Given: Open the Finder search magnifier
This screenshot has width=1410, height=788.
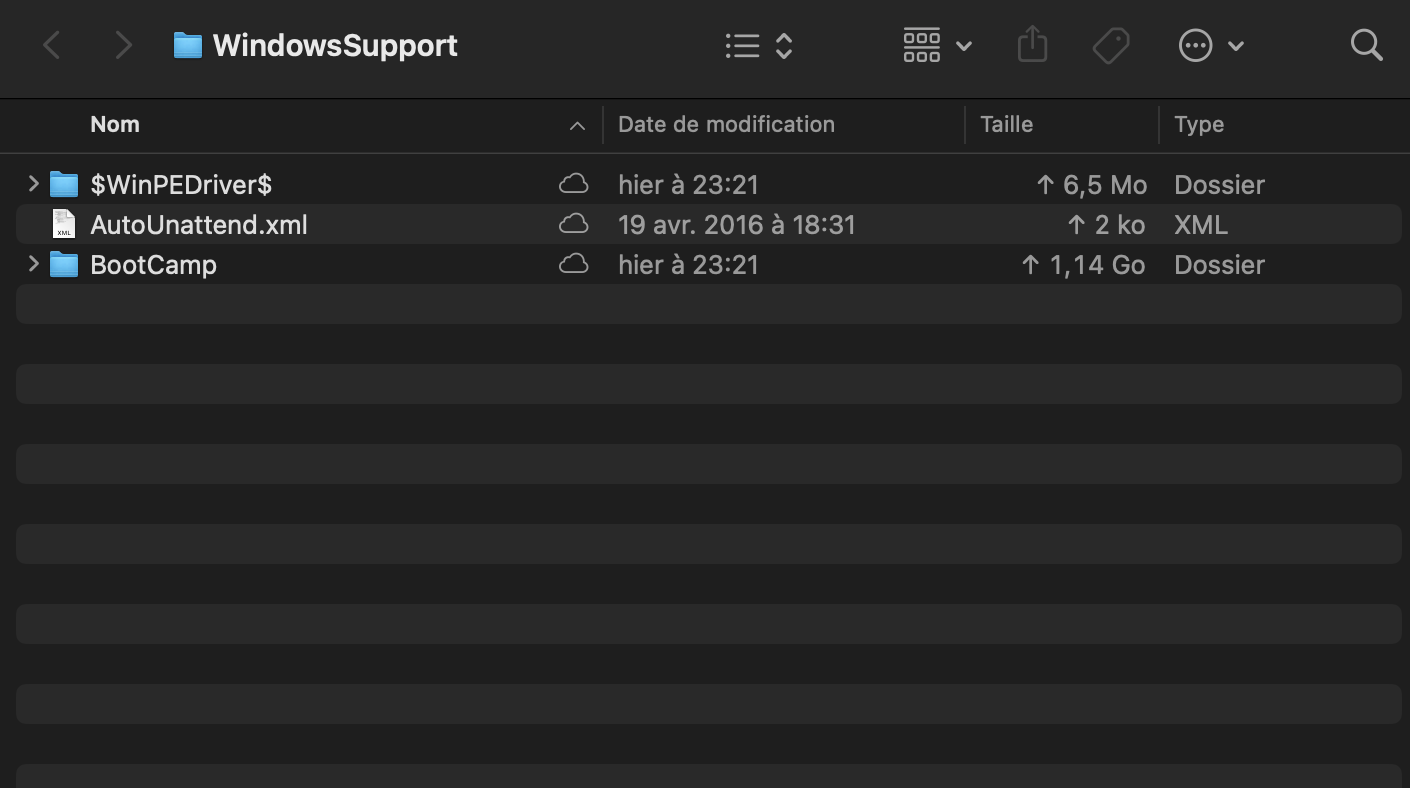Looking at the screenshot, I should tap(1366, 45).
